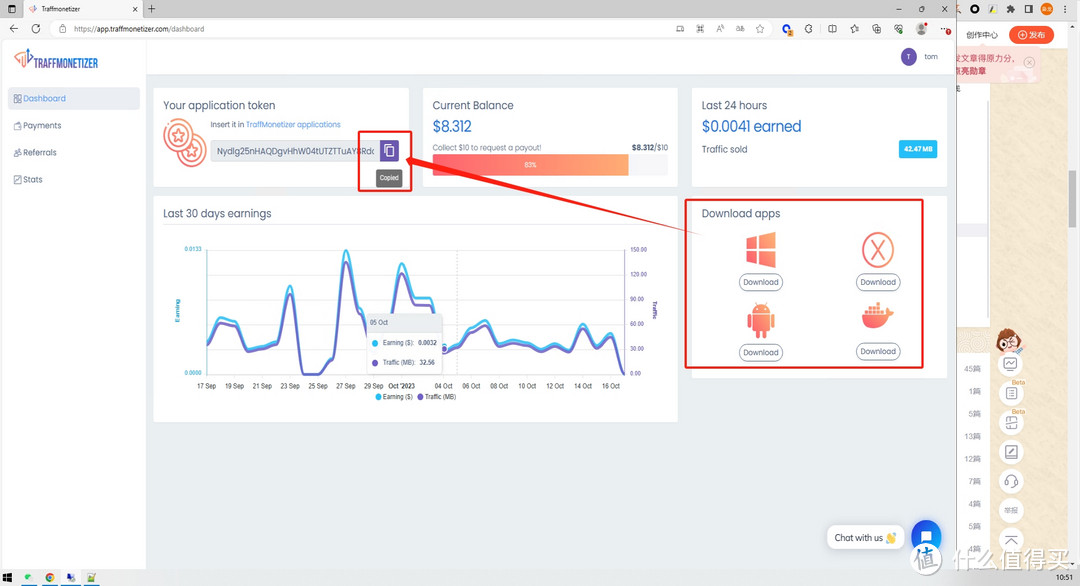Click the macOS X logo icon
This screenshot has width=1080, height=586.
point(877,250)
